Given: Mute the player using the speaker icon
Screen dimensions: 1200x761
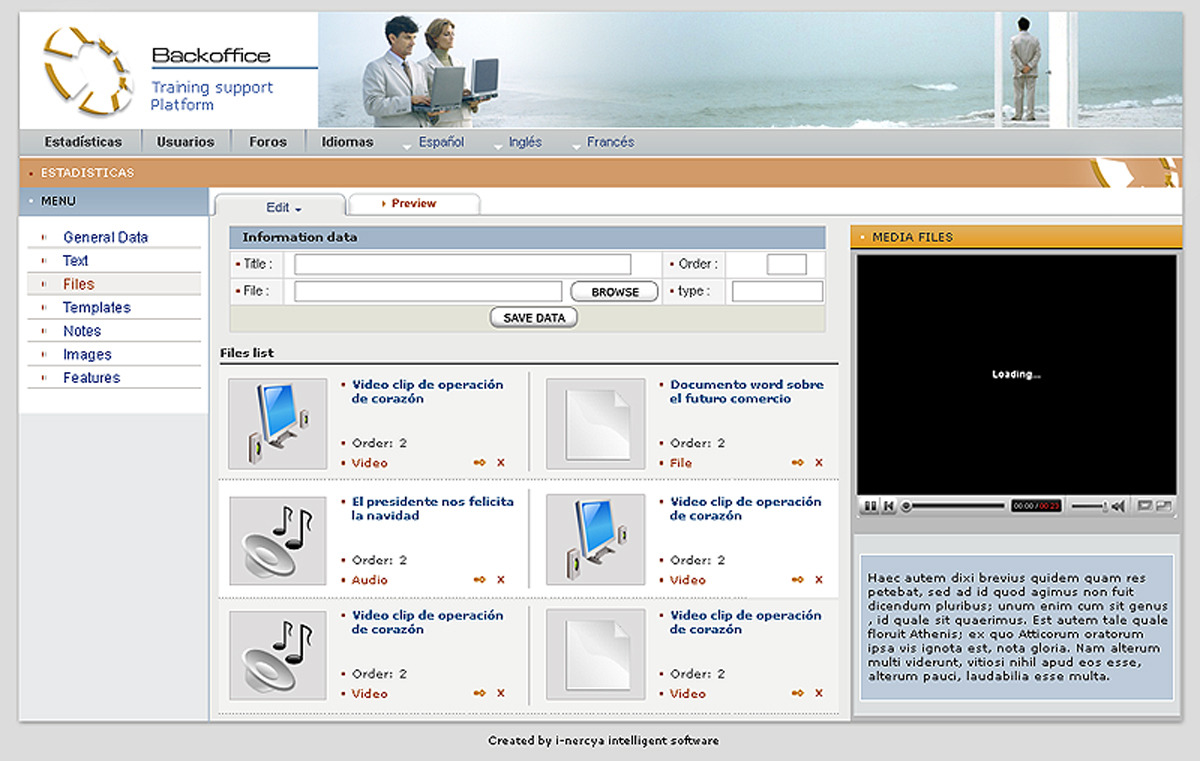Looking at the screenshot, I should click(x=1119, y=507).
